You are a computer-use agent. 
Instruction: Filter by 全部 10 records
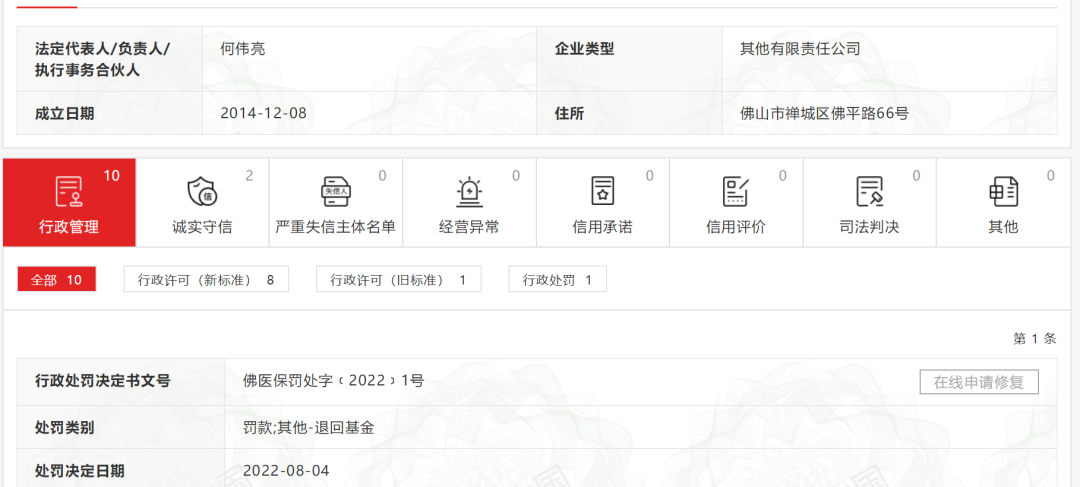click(x=56, y=280)
